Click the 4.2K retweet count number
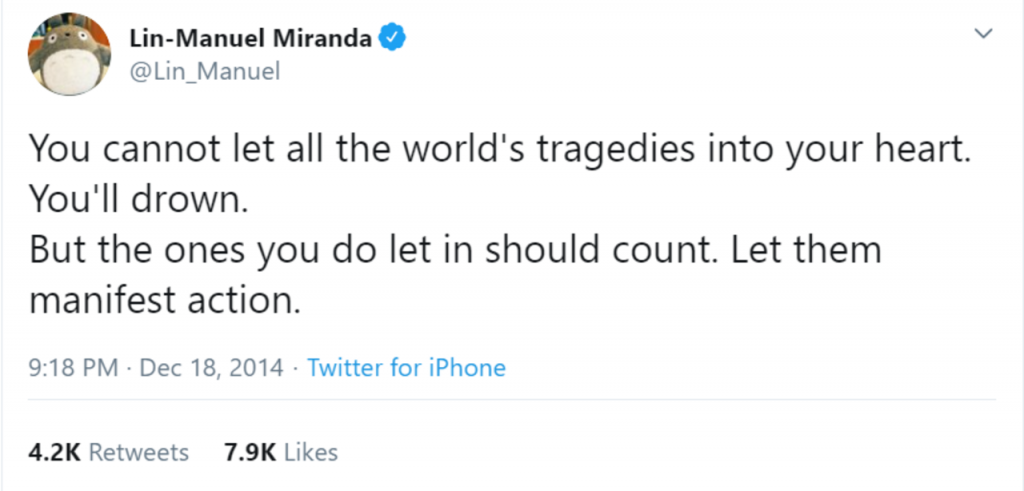This screenshot has width=1024, height=491. (x=54, y=452)
